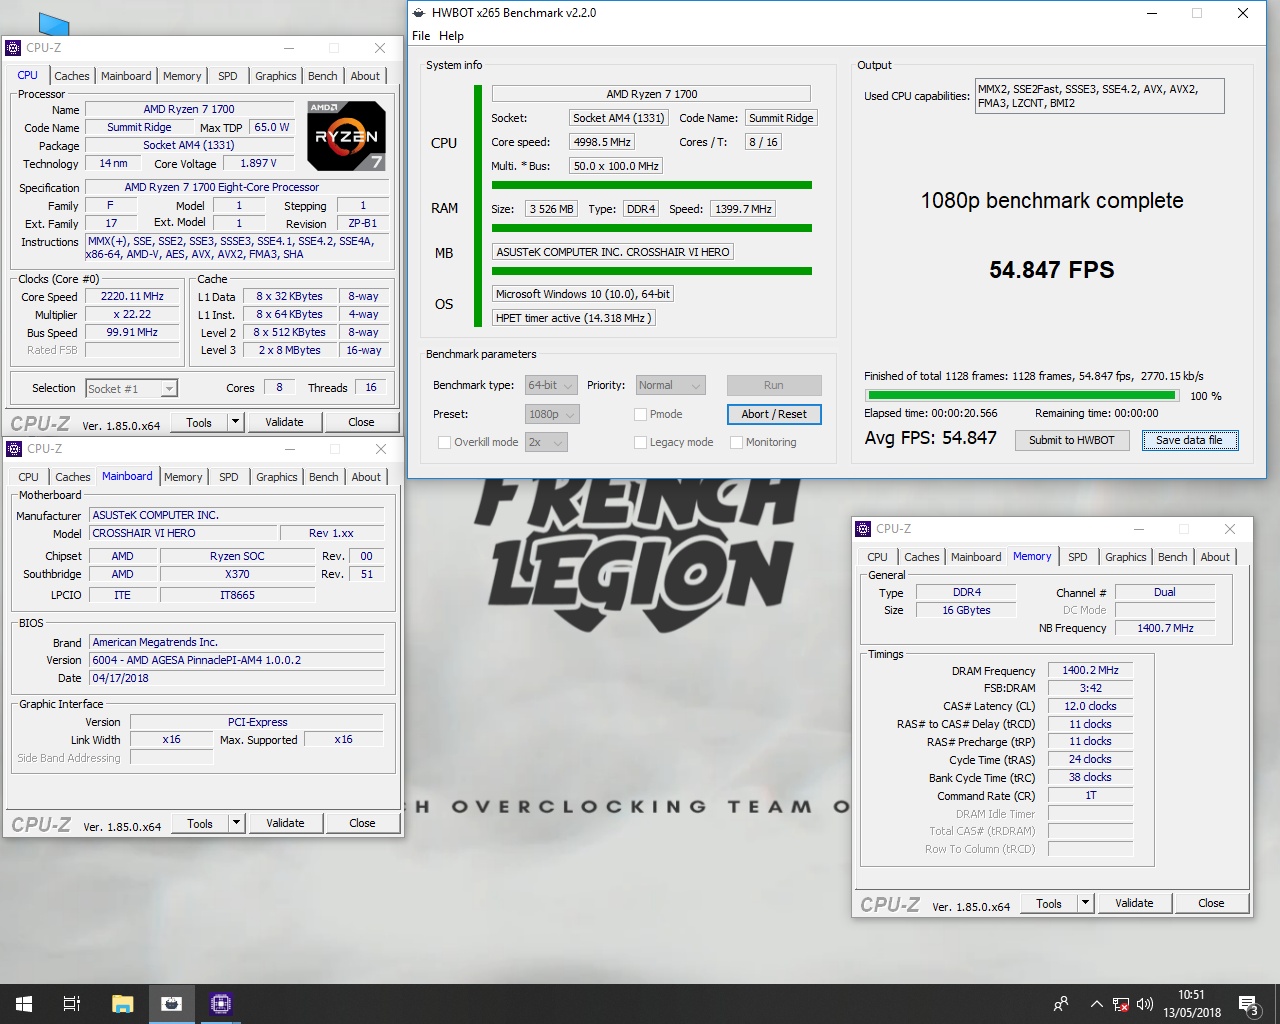Open the Preset 1080p dropdown

[551, 414]
